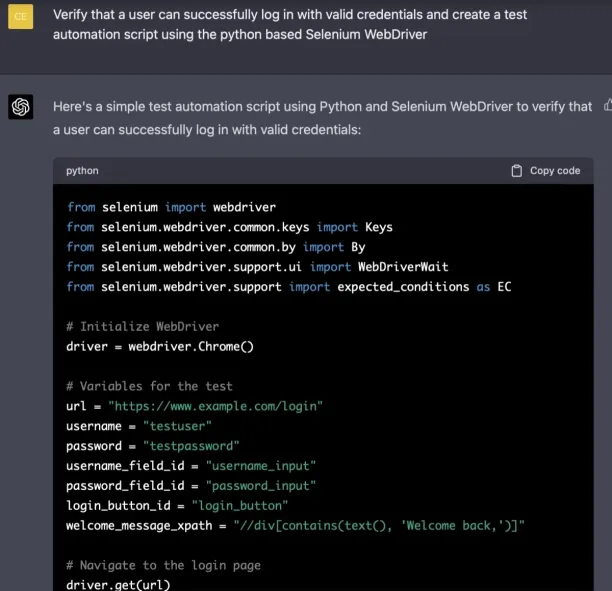Click the Copy code button label
This screenshot has width=612, height=591.
(555, 171)
